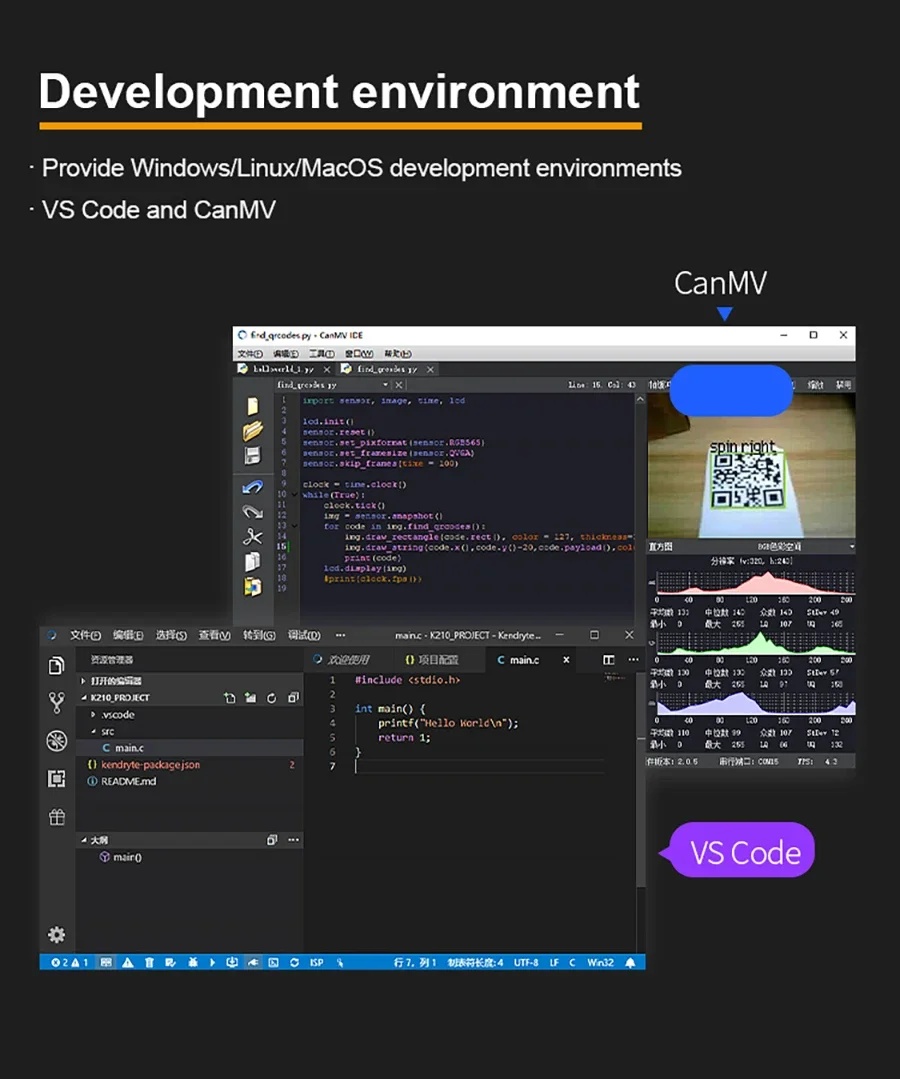This screenshot has height=1079, width=900.
Task: Close the main.c editor tab
Action: coord(566,660)
